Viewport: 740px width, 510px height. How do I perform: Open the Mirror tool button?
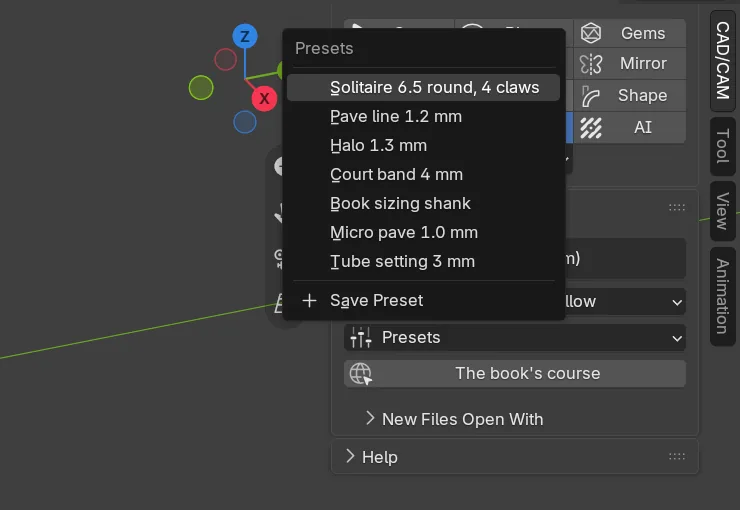click(630, 63)
